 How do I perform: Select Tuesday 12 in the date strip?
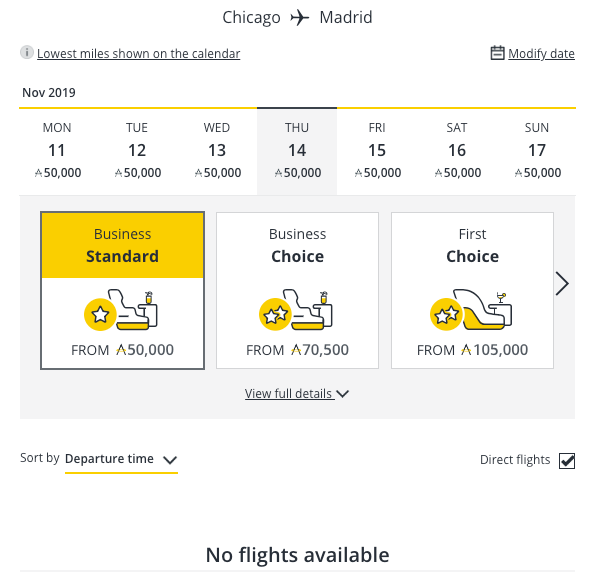coord(137,151)
